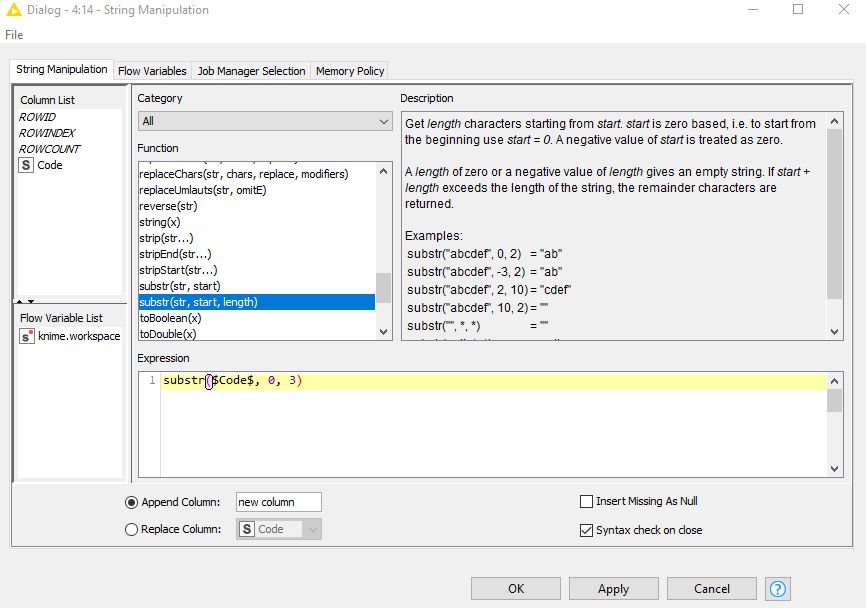Select ROWID in Column List

click(37, 117)
